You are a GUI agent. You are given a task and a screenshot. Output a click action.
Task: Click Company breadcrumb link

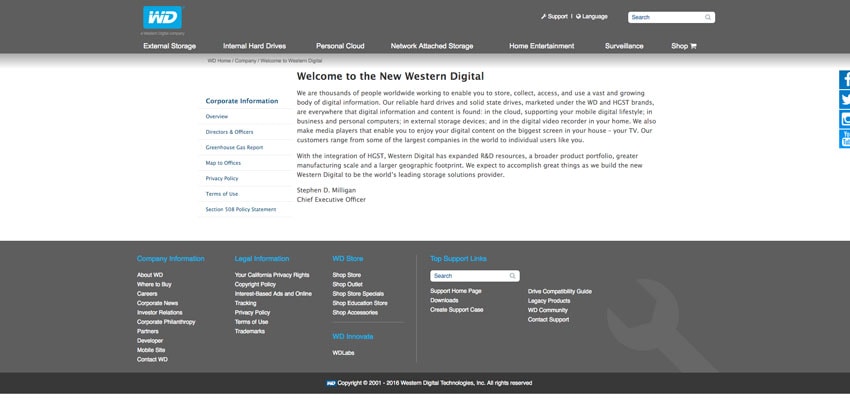[x=246, y=61]
